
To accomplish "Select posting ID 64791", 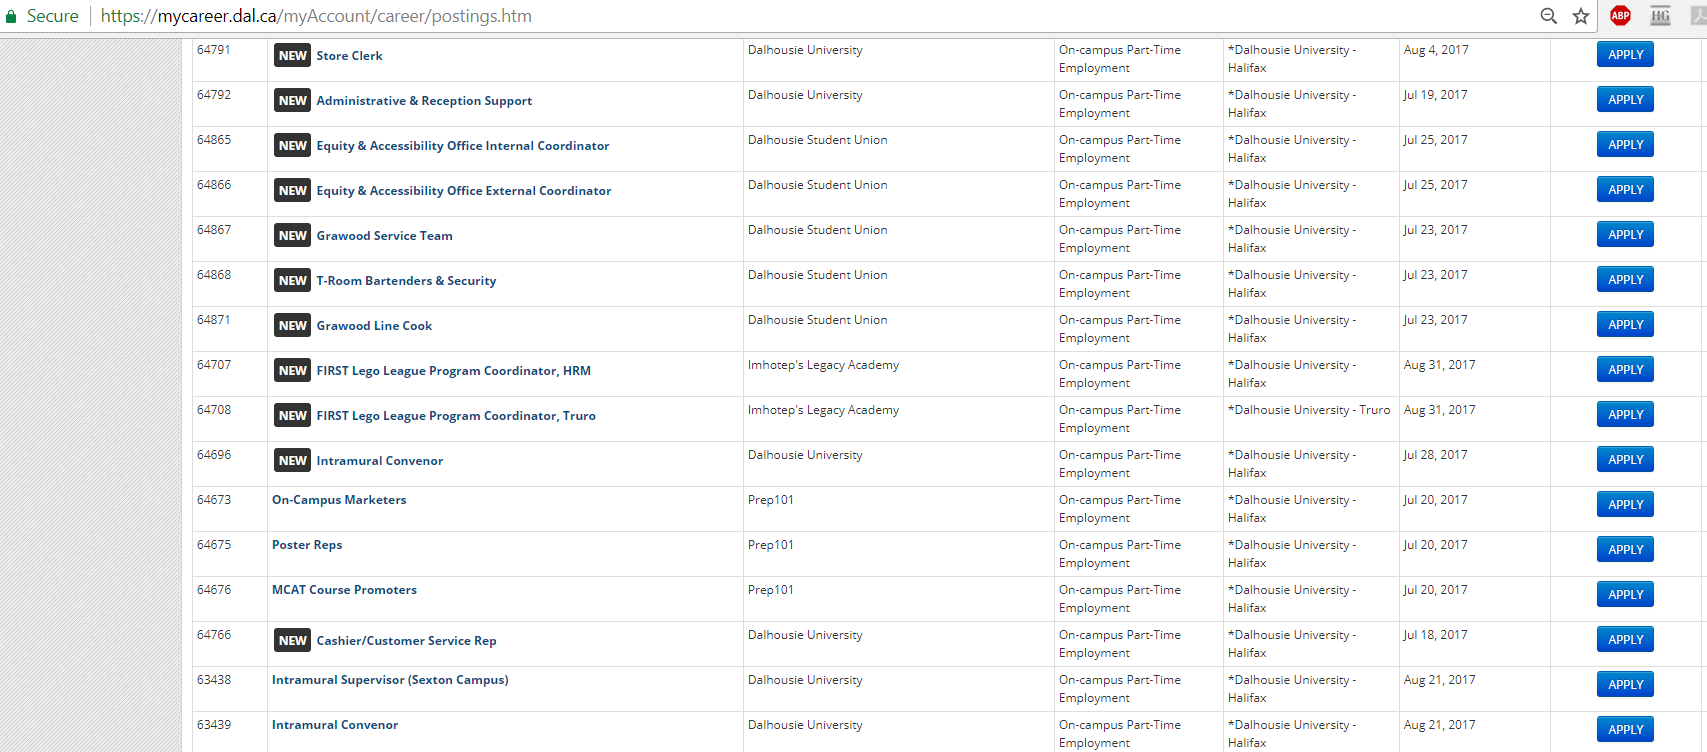I will point(214,50).
